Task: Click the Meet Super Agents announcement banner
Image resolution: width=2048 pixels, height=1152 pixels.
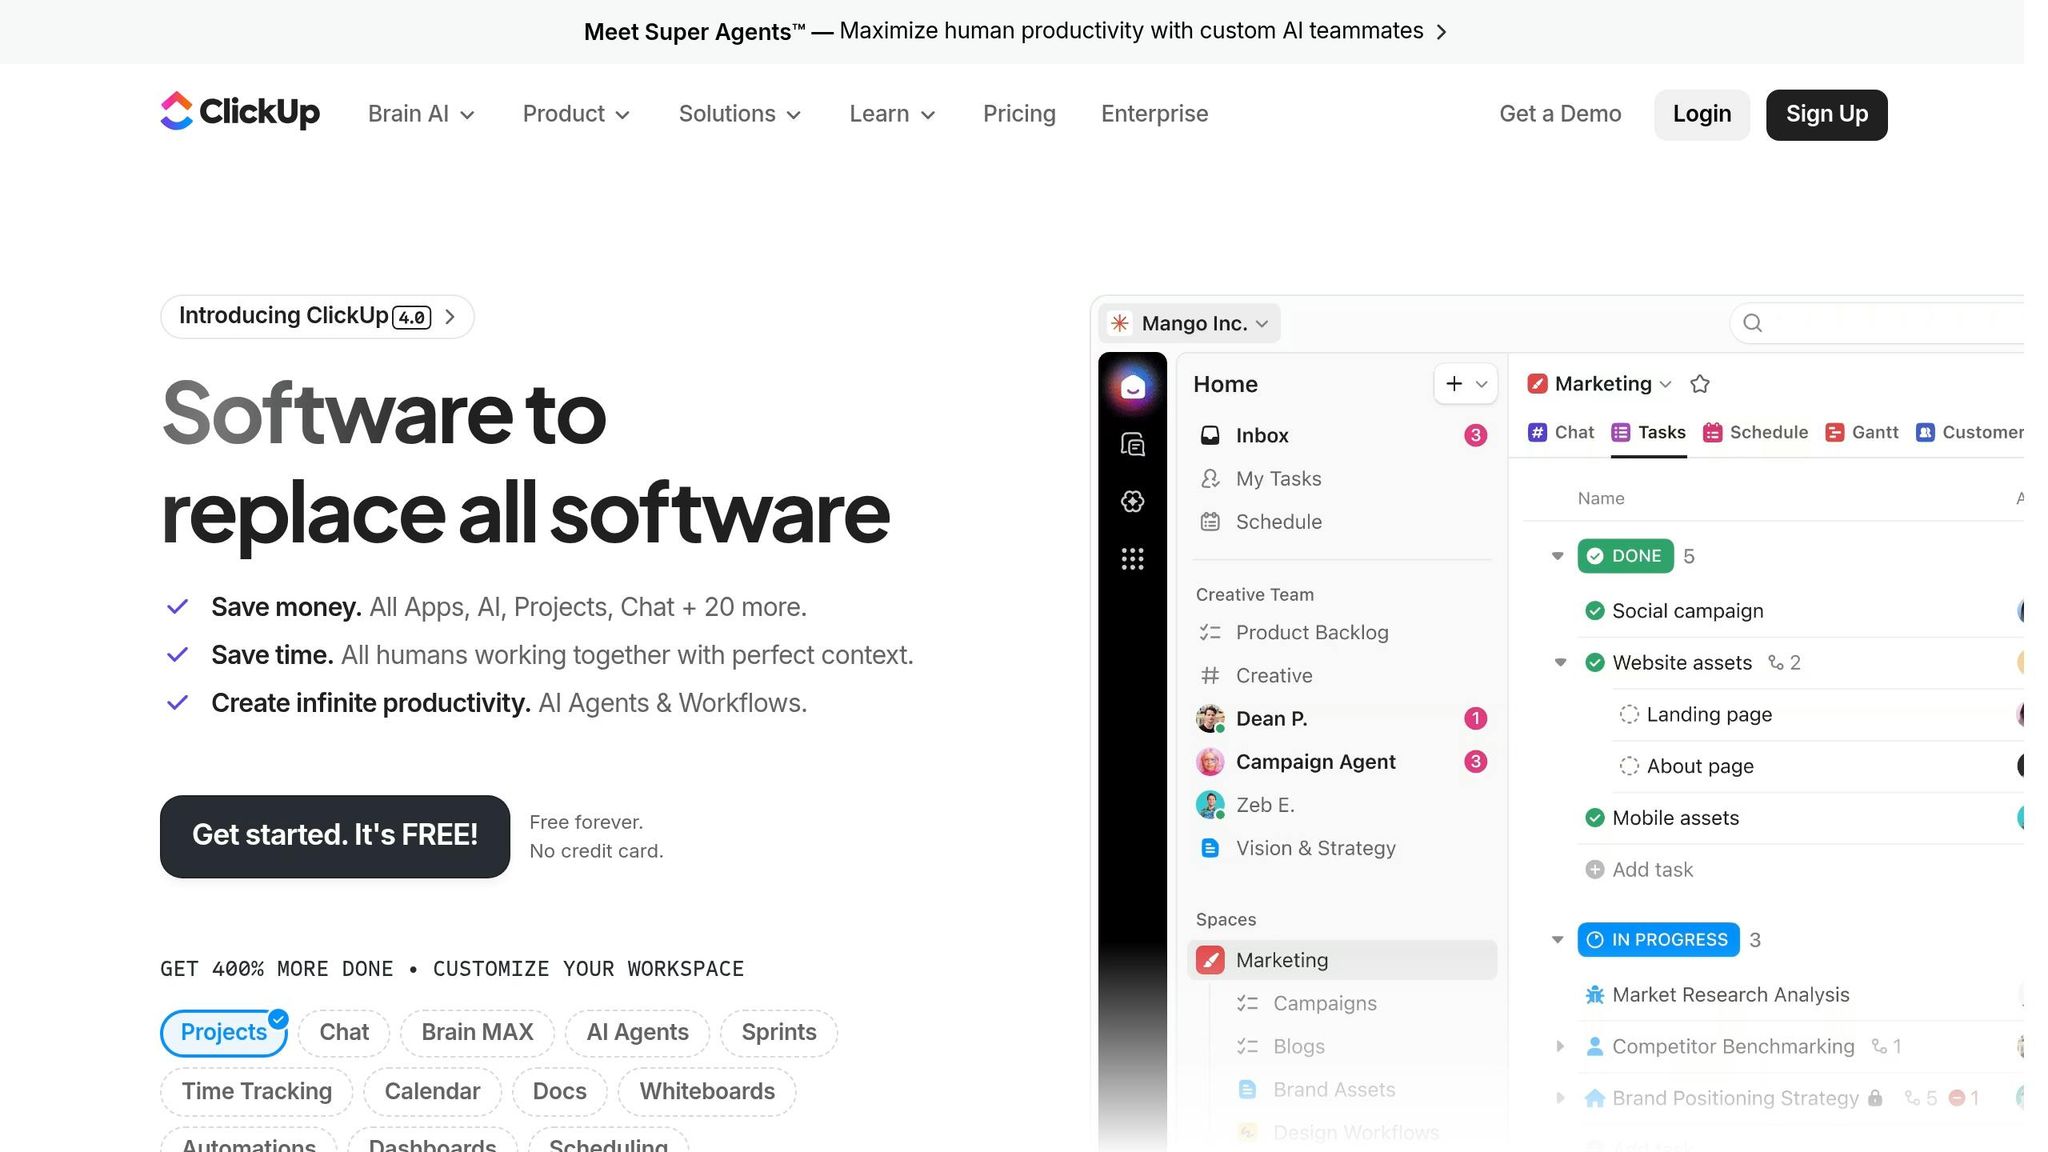Action: pyautogui.click(x=1014, y=31)
